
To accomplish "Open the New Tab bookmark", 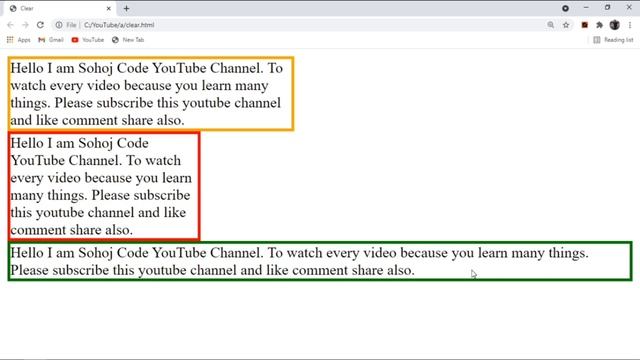I will pos(128,40).
